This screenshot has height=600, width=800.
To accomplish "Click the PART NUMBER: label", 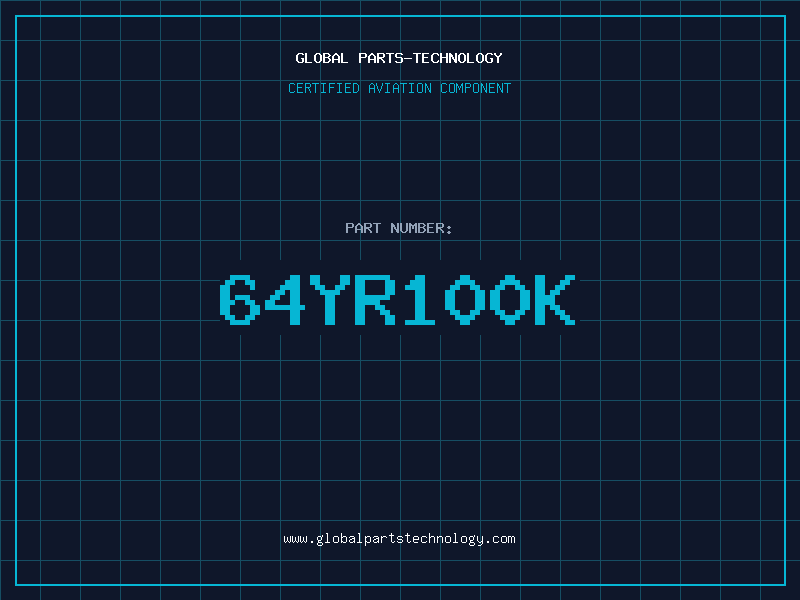I will 398,228.
